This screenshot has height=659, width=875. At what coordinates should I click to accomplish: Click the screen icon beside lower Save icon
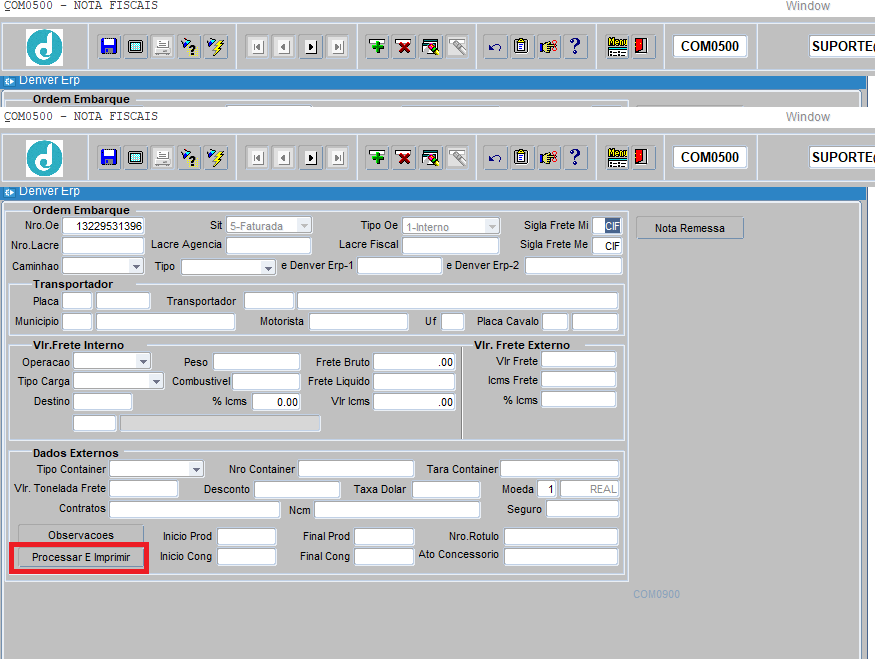136,157
